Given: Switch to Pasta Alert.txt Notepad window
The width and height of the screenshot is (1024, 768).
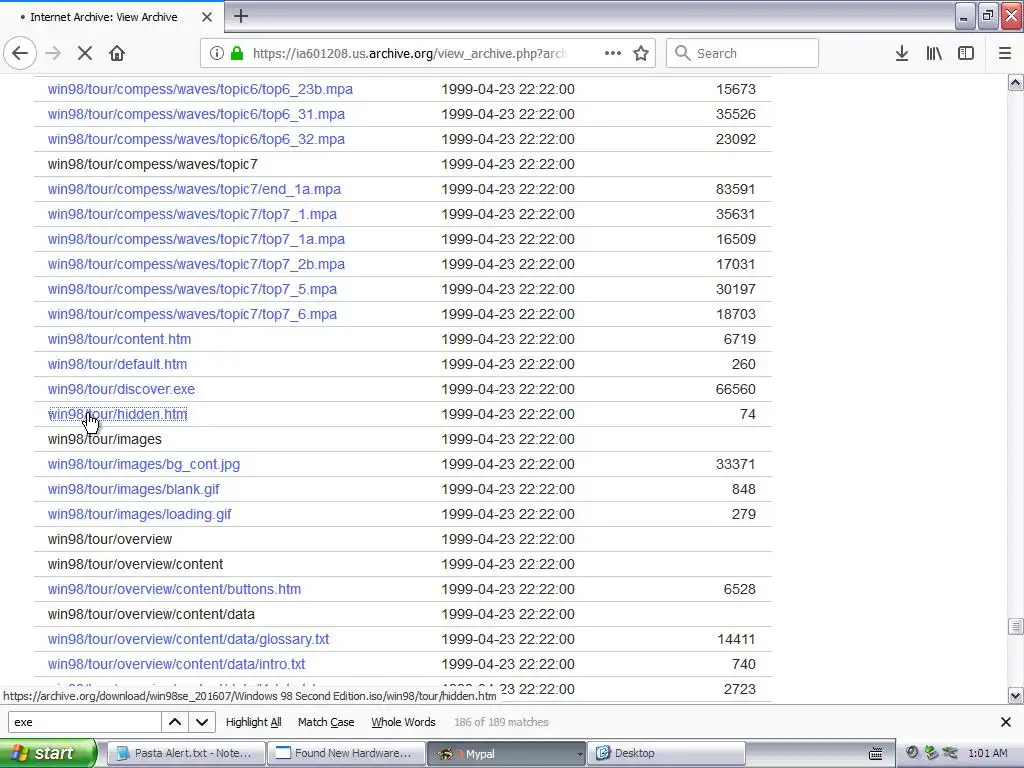Looking at the screenshot, I should [185, 753].
